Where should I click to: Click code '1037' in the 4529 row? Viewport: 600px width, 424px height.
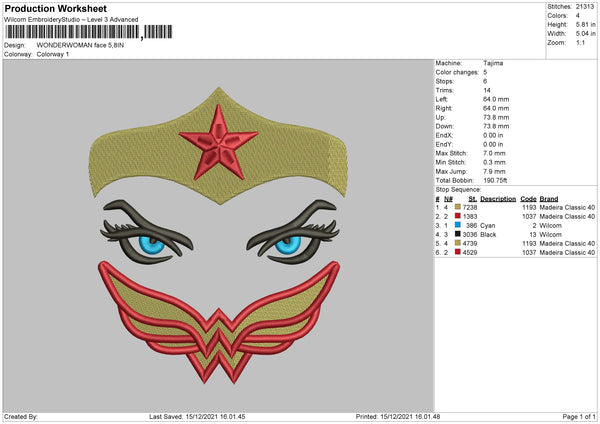(529, 253)
